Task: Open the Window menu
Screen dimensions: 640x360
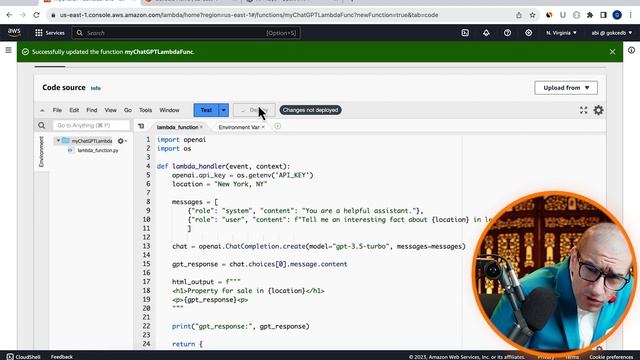Action: click(169, 110)
